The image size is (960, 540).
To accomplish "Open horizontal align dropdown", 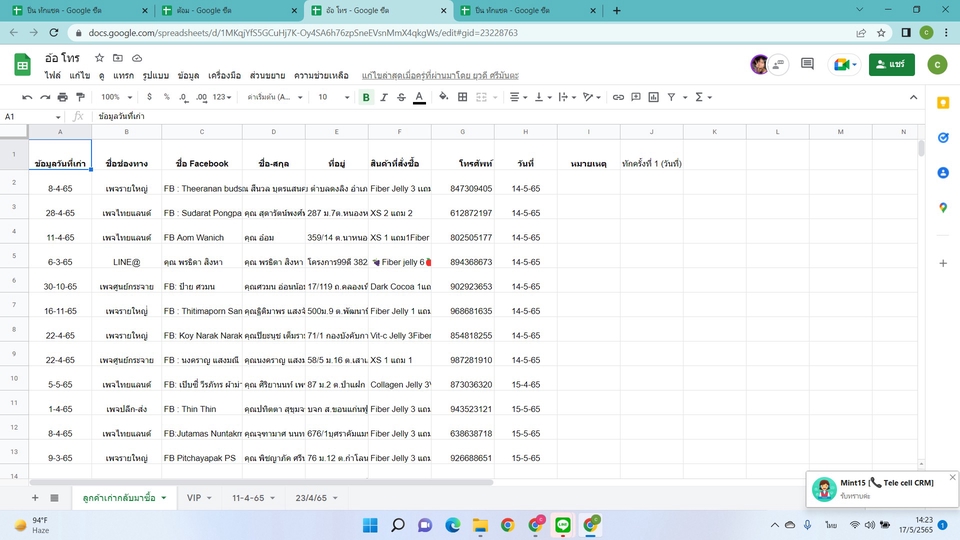I will coord(519,97).
